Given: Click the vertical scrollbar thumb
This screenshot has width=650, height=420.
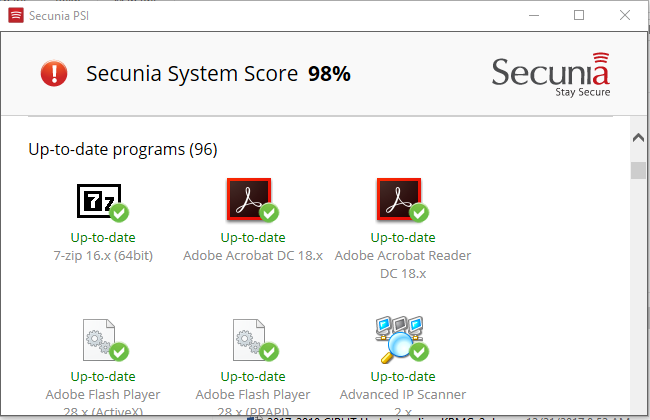Looking at the screenshot, I should point(638,170).
